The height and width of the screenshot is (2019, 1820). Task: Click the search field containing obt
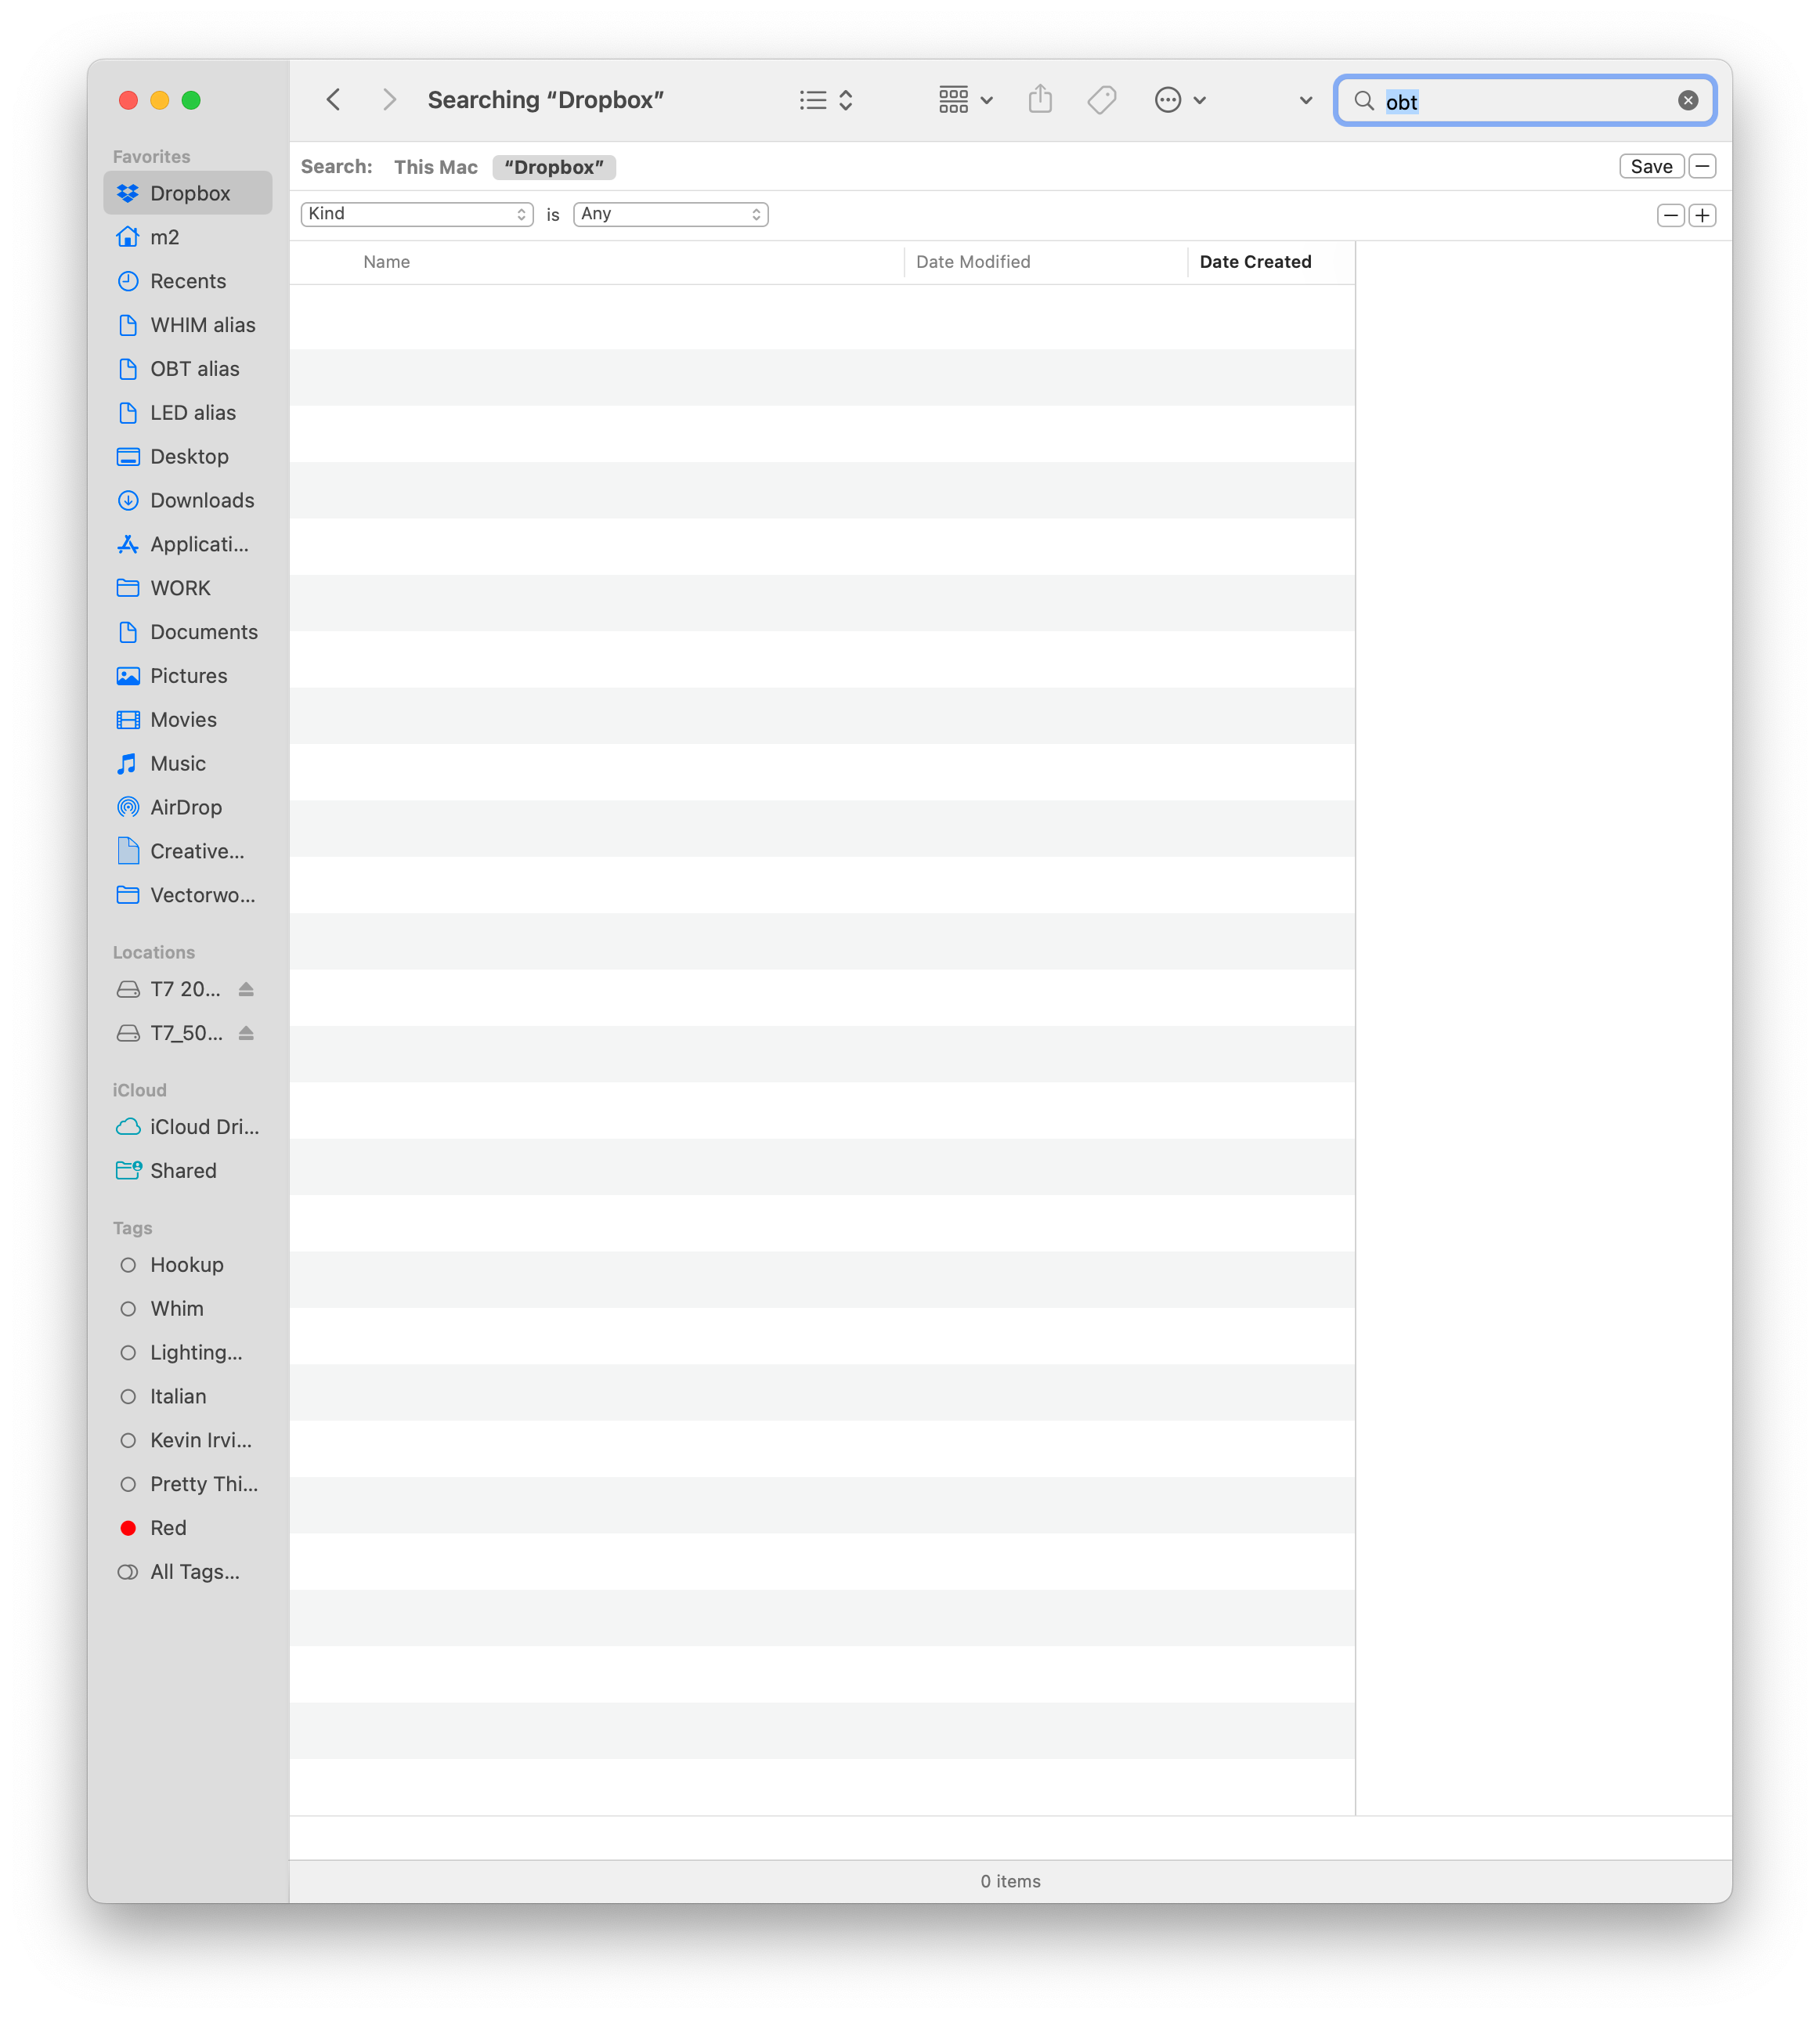(x=1524, y=101)
